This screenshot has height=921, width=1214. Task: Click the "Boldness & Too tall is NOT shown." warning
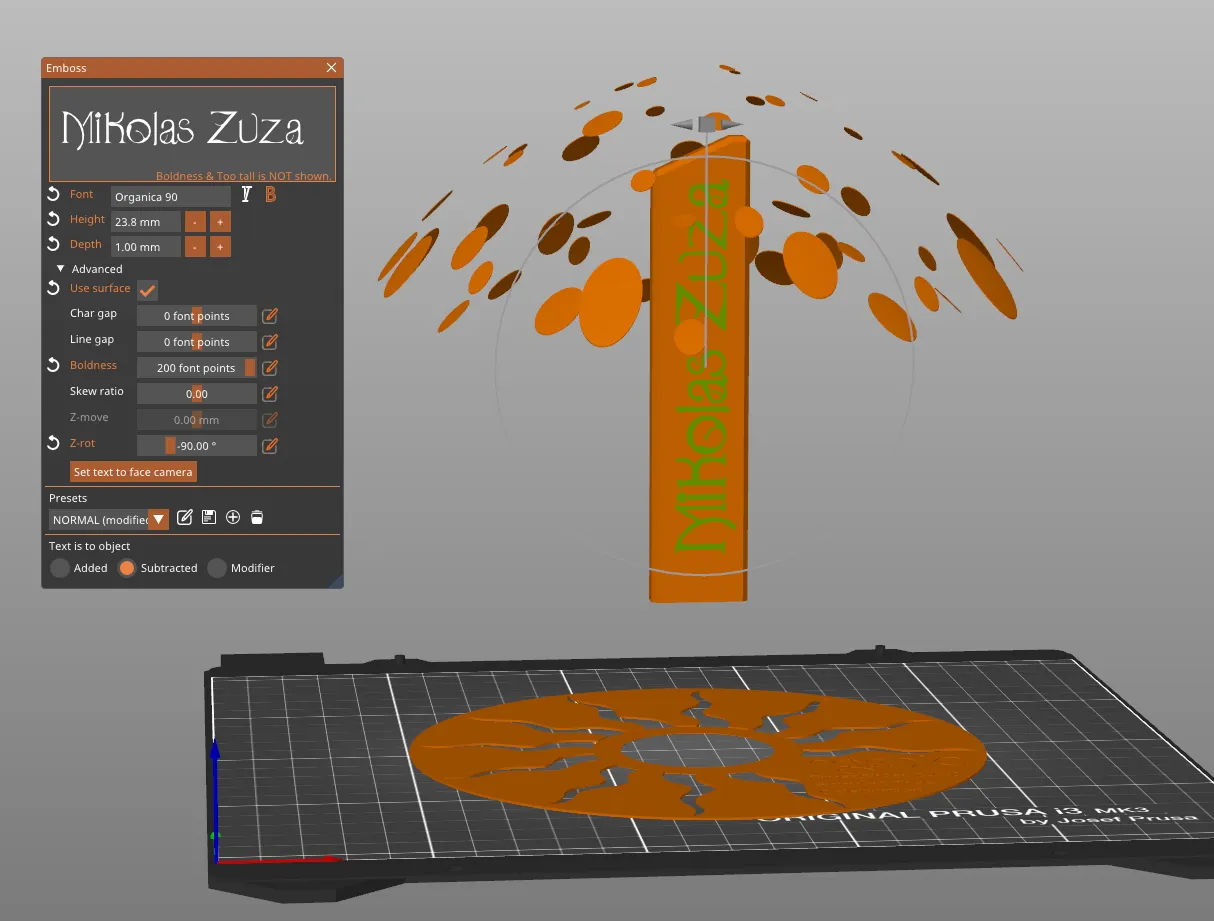click(244, 176)
